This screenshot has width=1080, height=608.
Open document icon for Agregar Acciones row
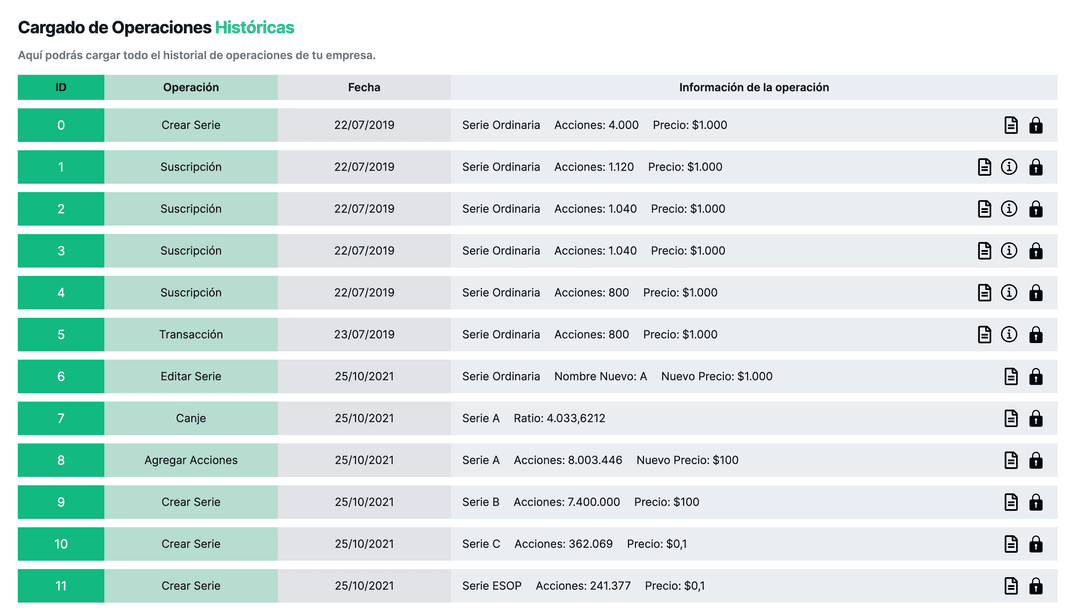tap(1011, 461)
